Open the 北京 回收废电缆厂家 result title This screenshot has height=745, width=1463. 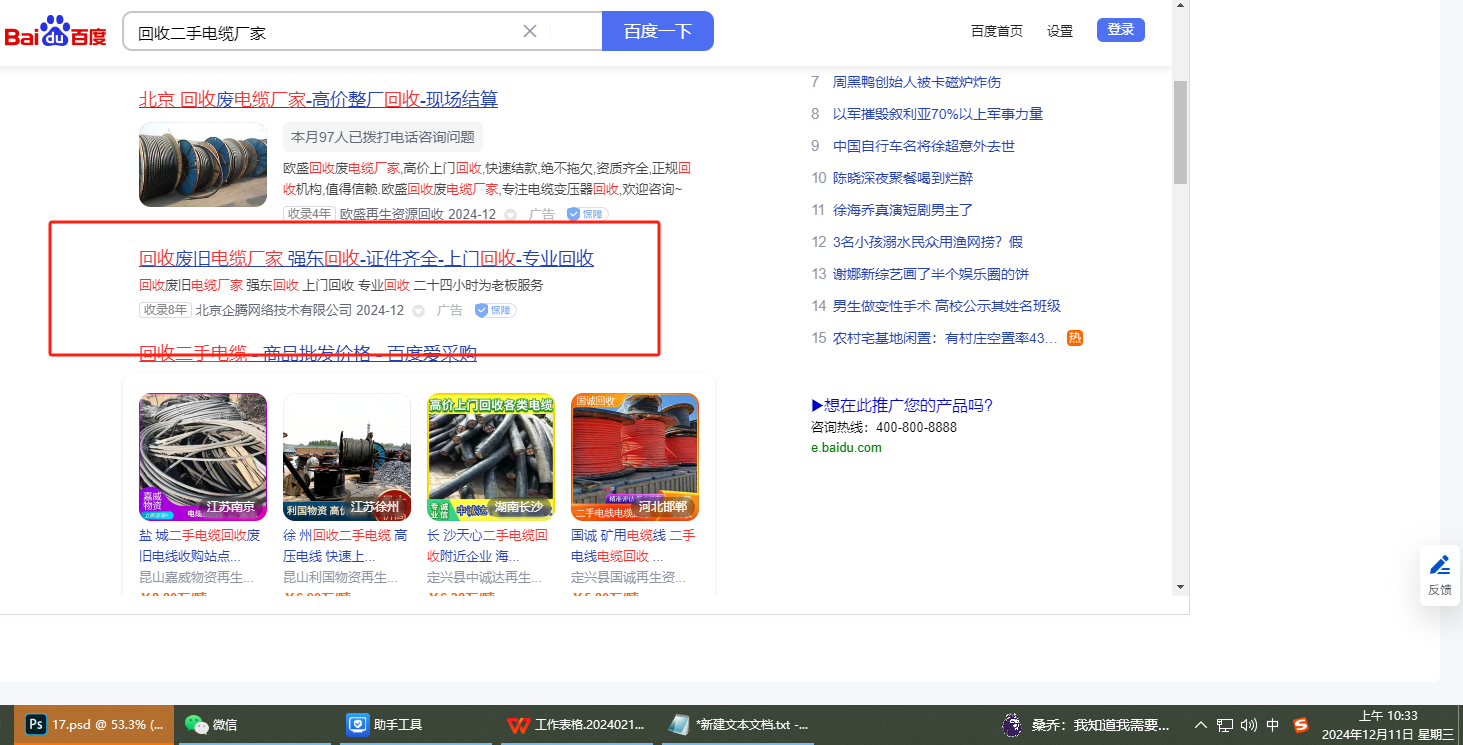tap(318, 99)
